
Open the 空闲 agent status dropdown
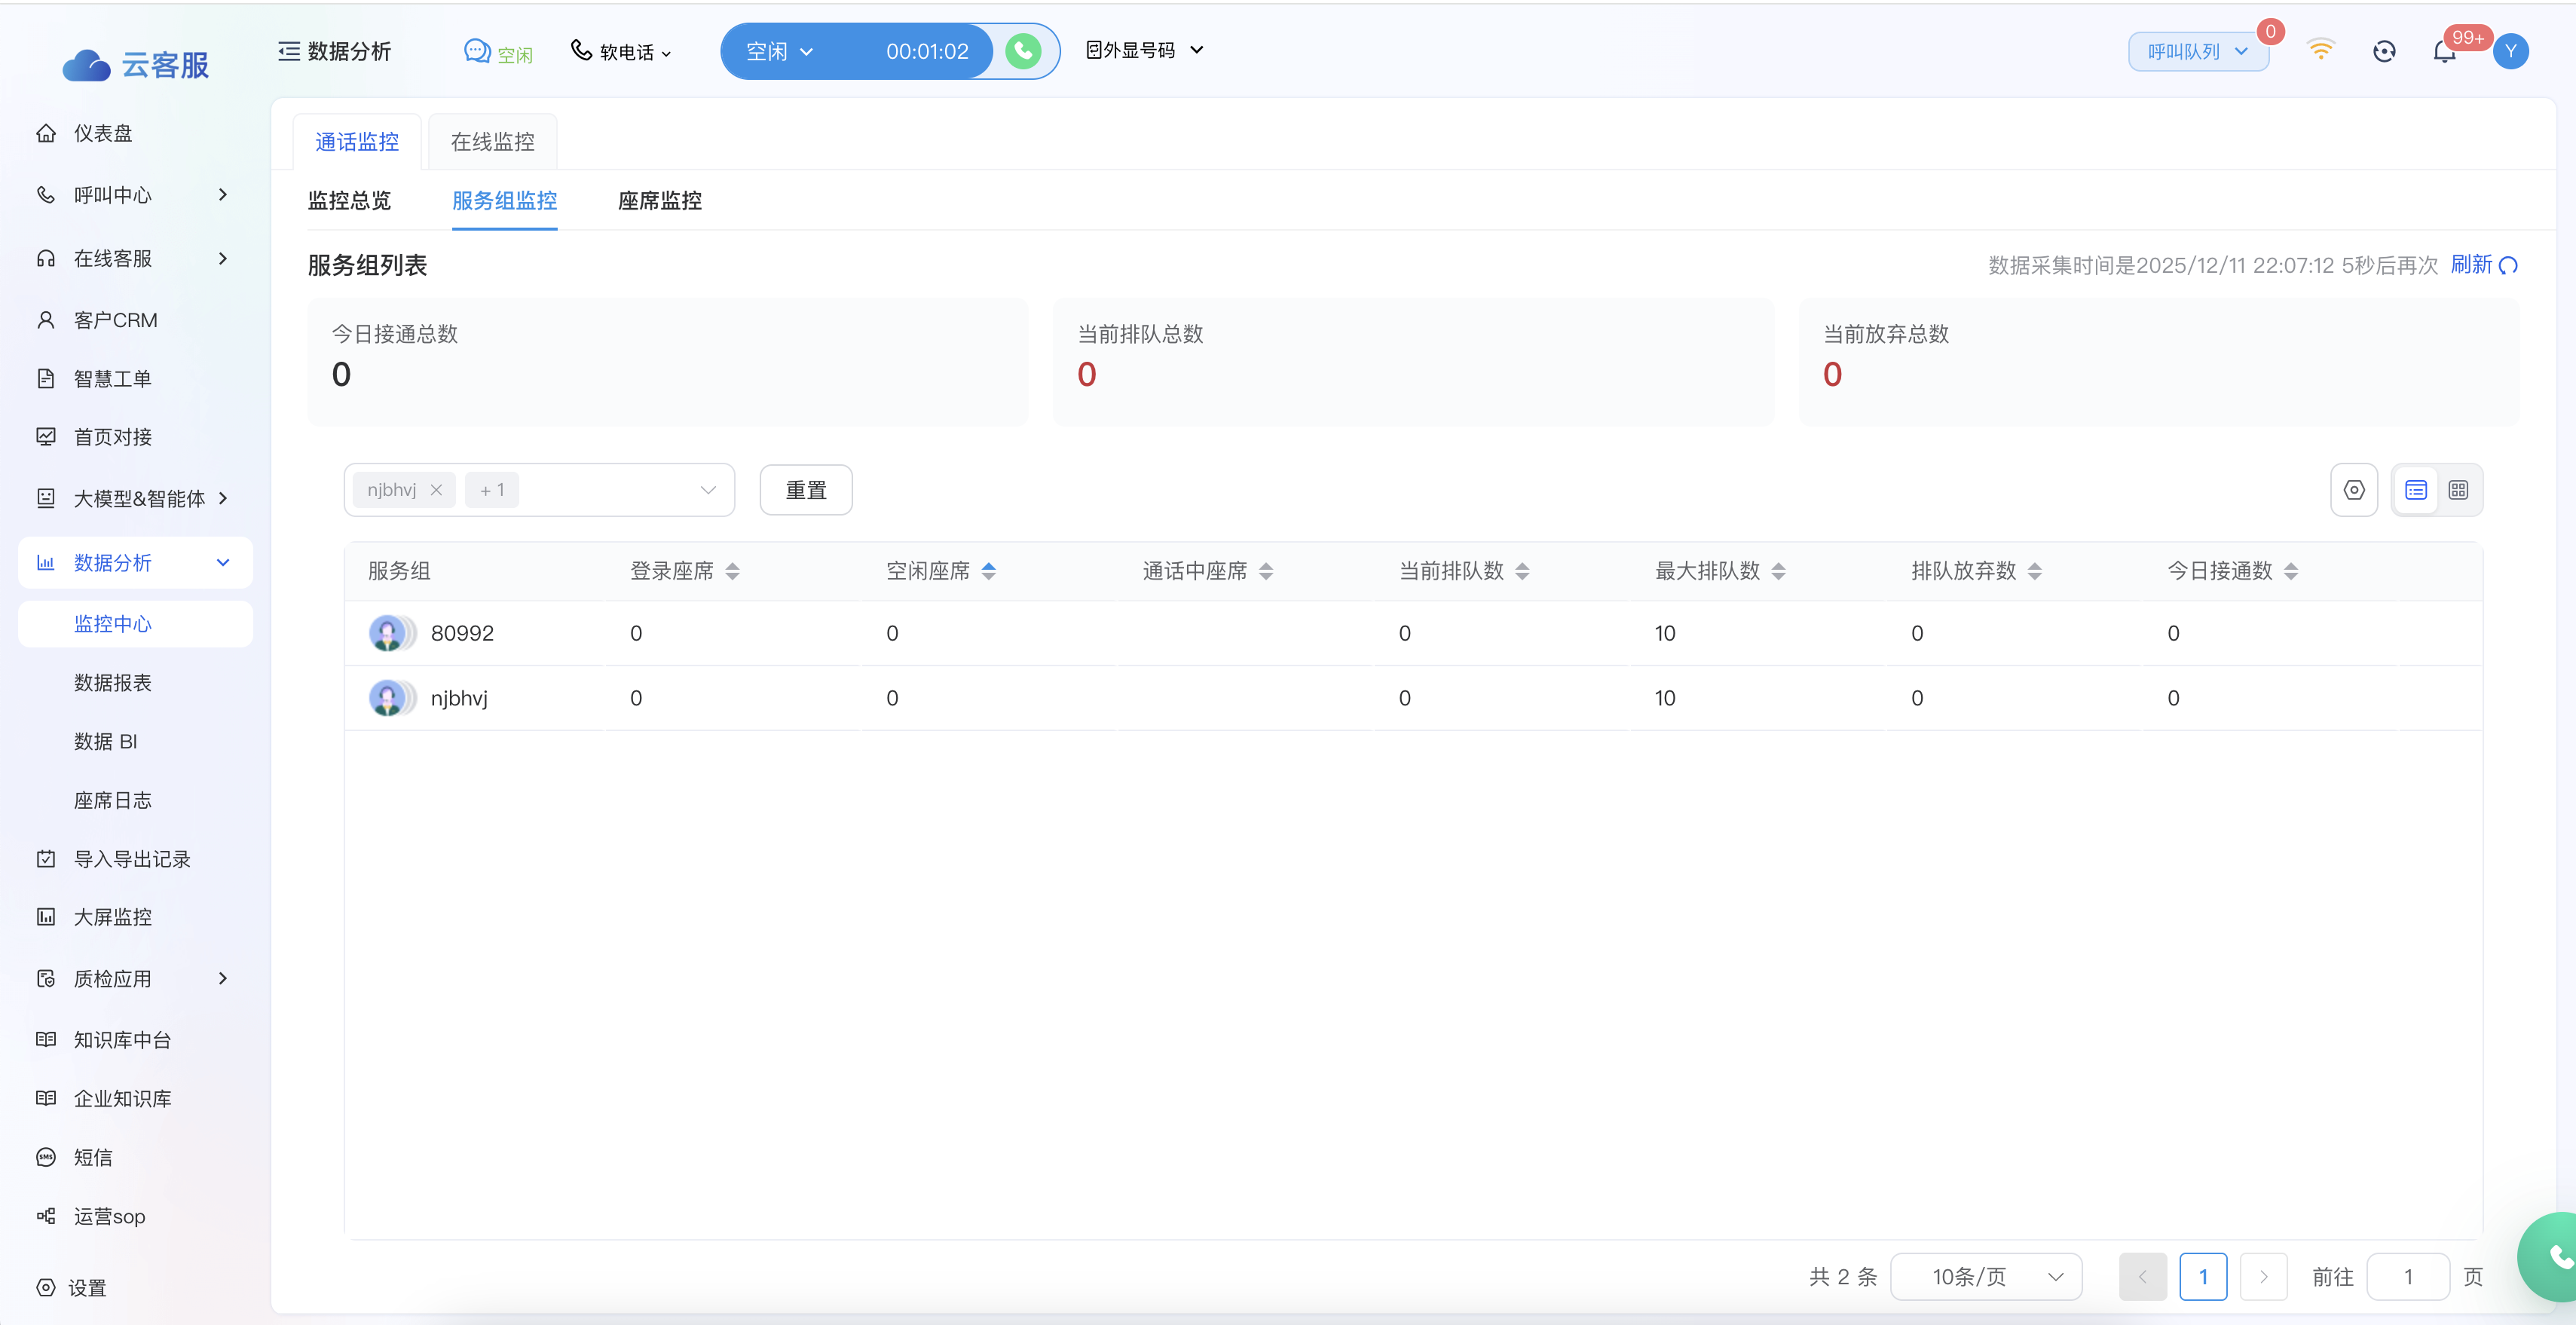pyautogui.click(x=780, y=52)
